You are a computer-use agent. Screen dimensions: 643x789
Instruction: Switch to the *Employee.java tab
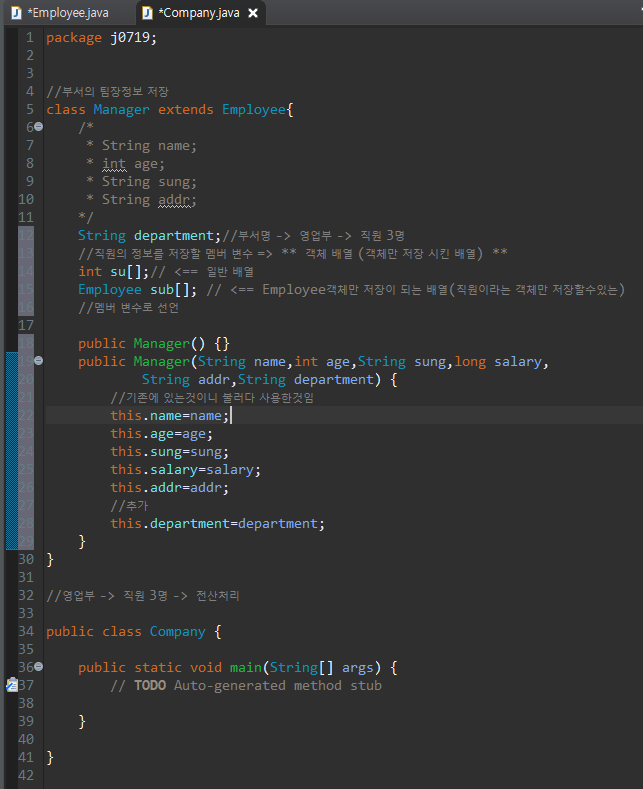[60, 13]
